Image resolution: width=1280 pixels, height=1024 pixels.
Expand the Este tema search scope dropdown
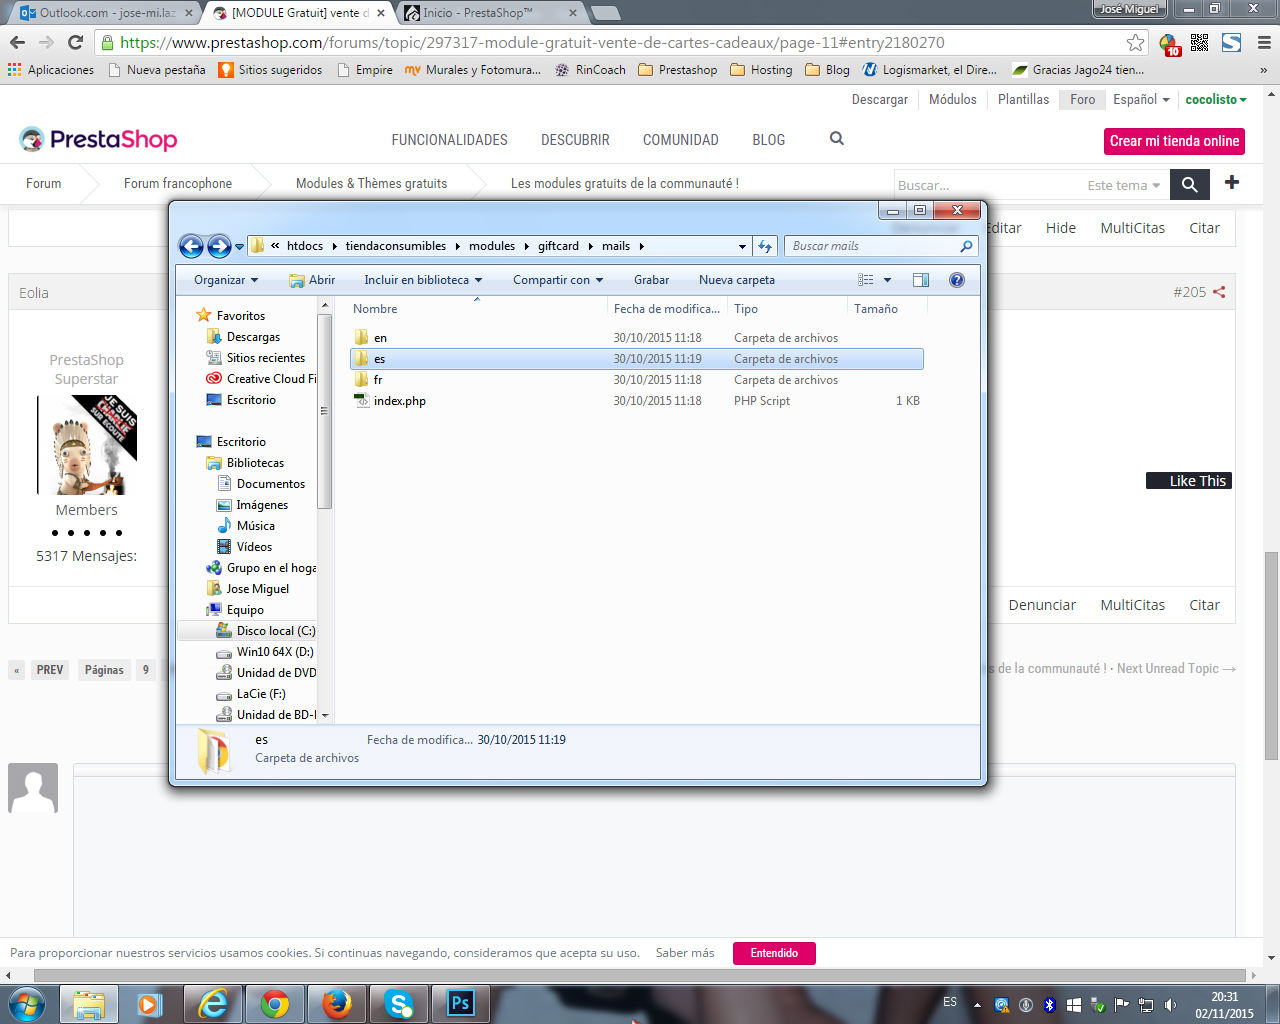(x=1124, y=185)
